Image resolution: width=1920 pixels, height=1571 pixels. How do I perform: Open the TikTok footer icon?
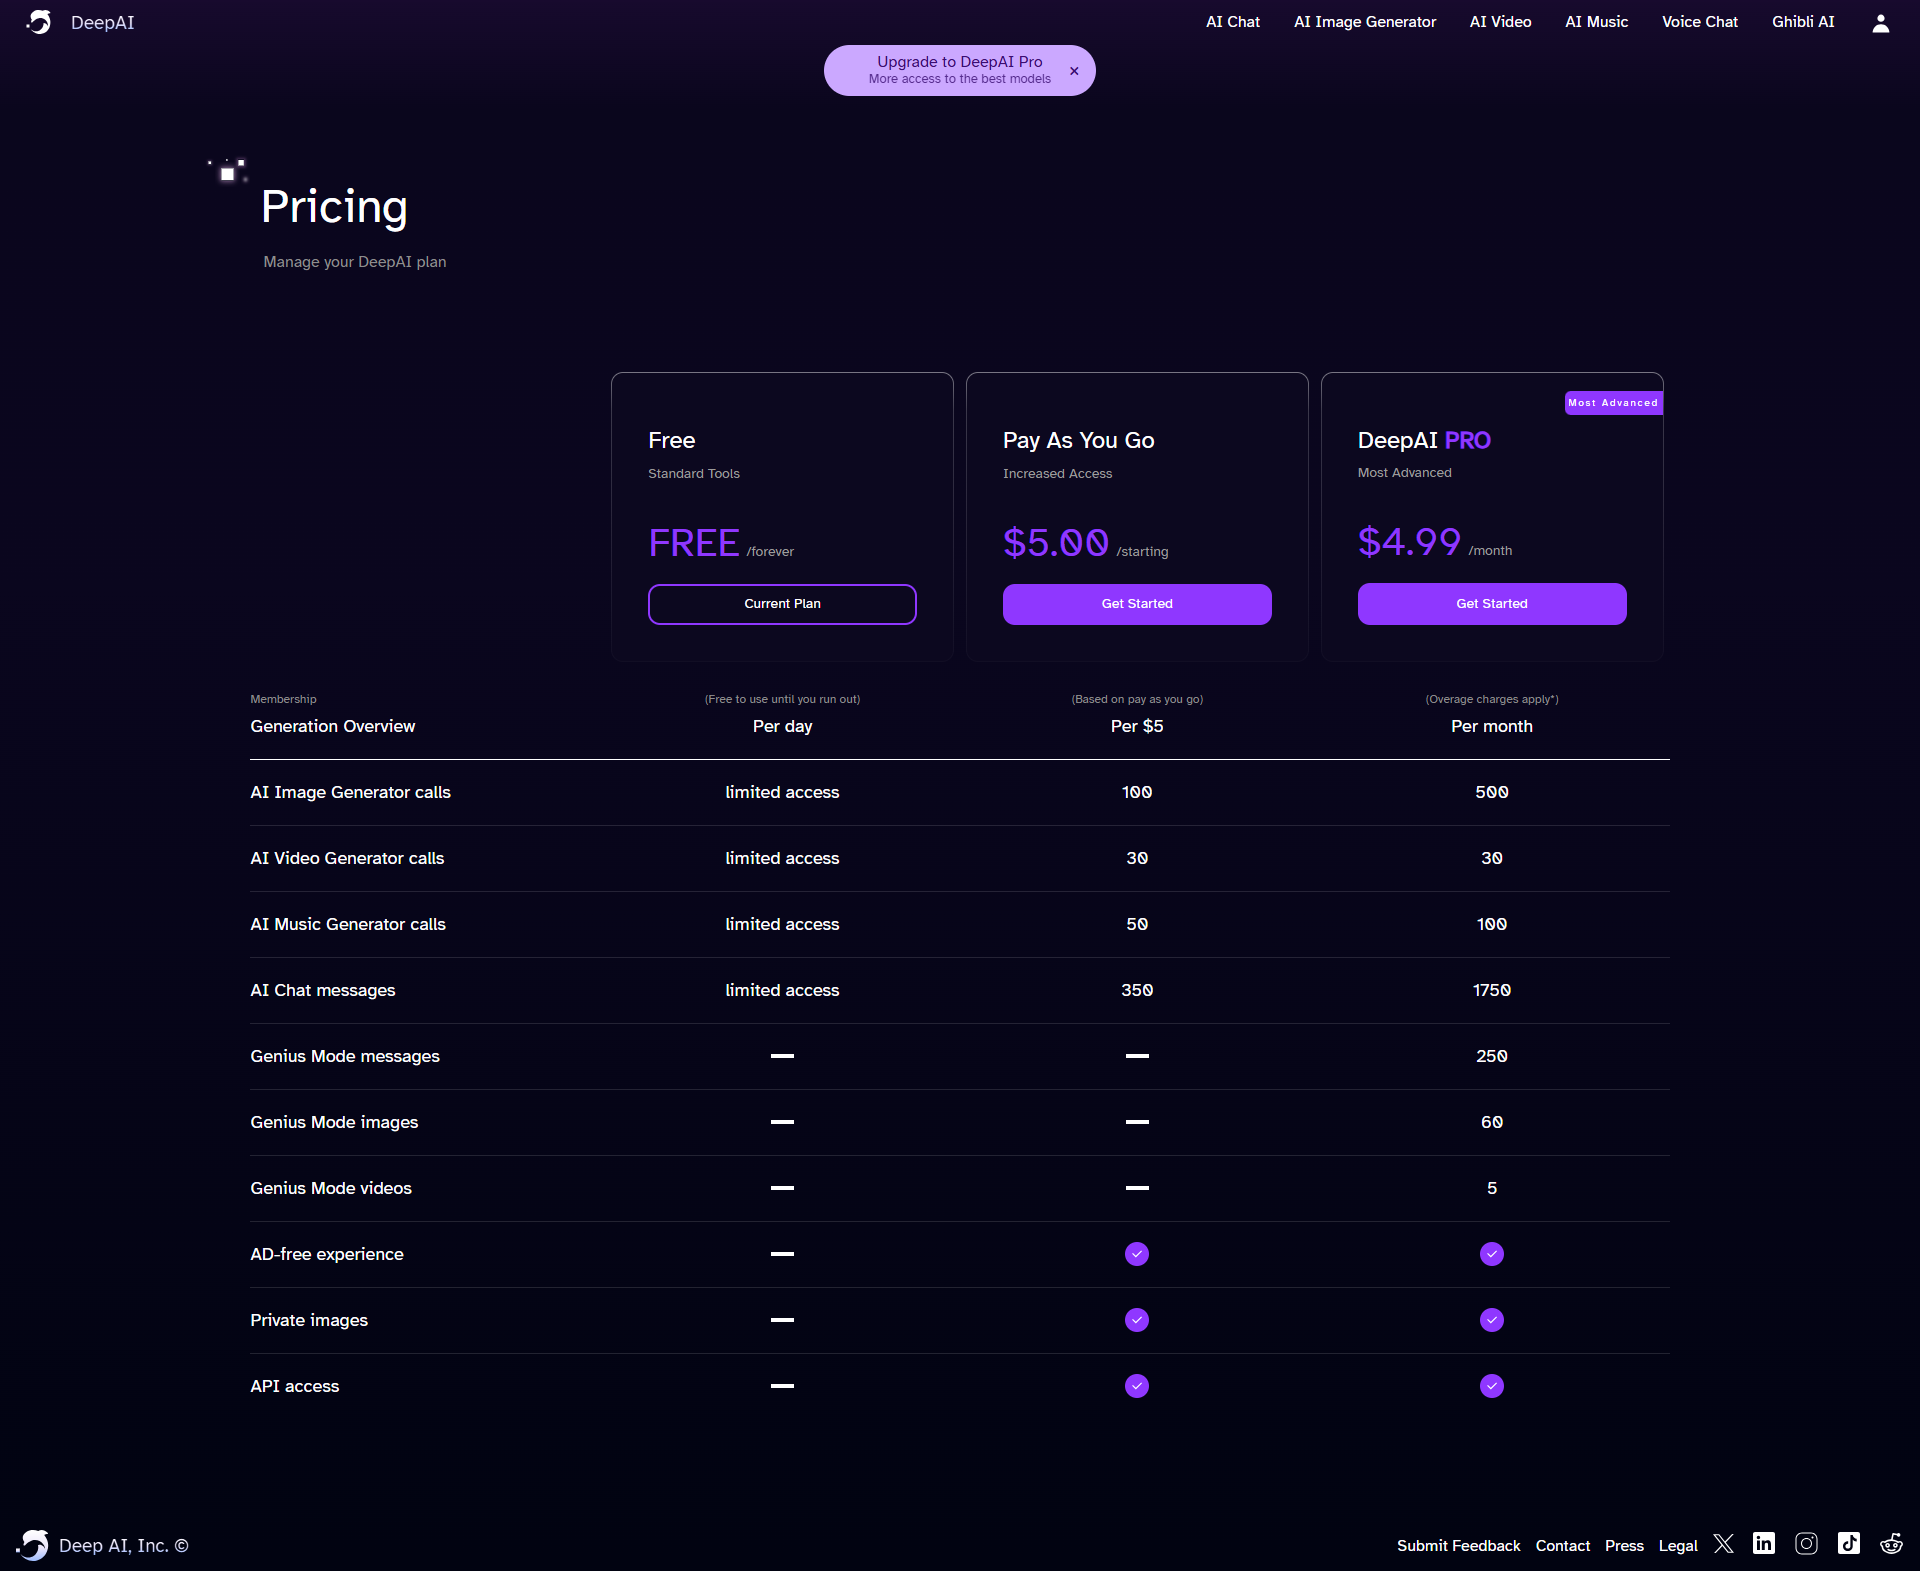pos(1849,1544)
